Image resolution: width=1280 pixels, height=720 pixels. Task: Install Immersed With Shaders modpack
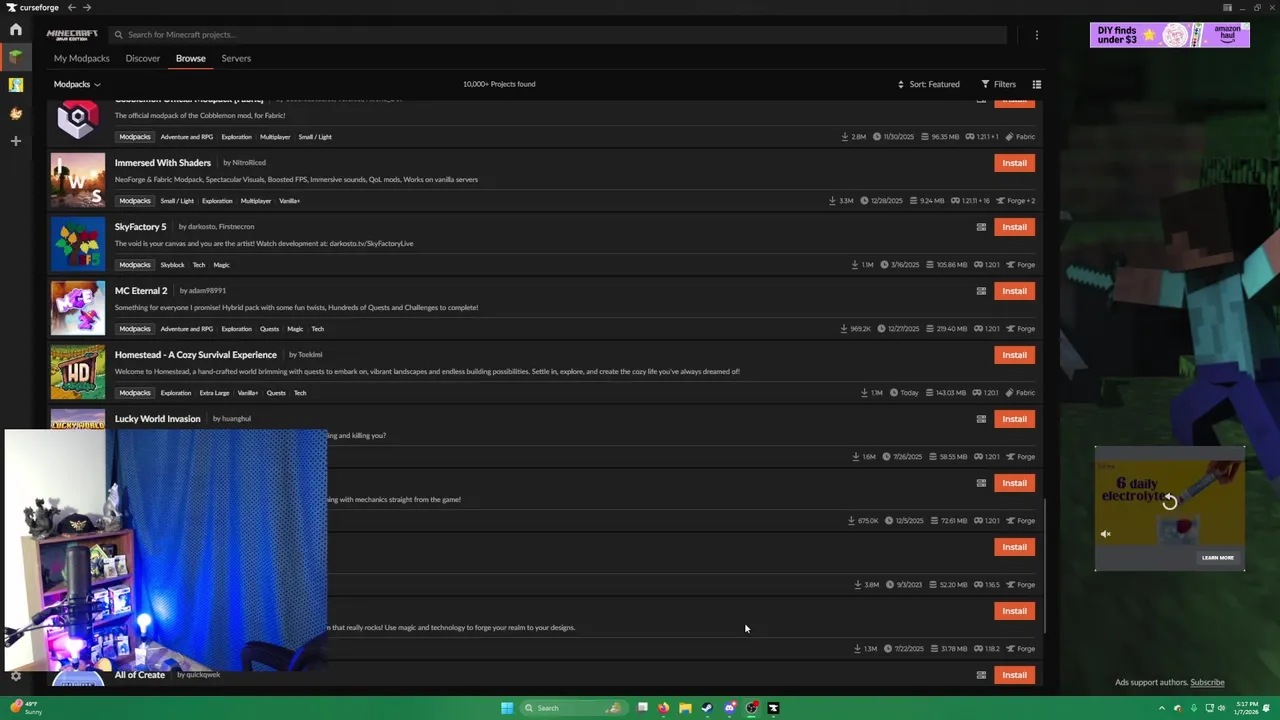[1014, 163]
